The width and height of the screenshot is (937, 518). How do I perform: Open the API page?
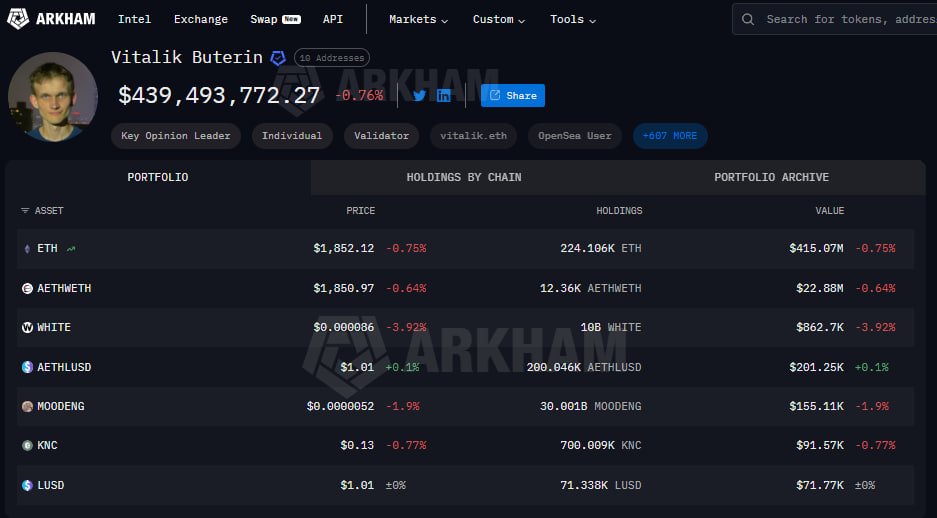pos(333,19)
